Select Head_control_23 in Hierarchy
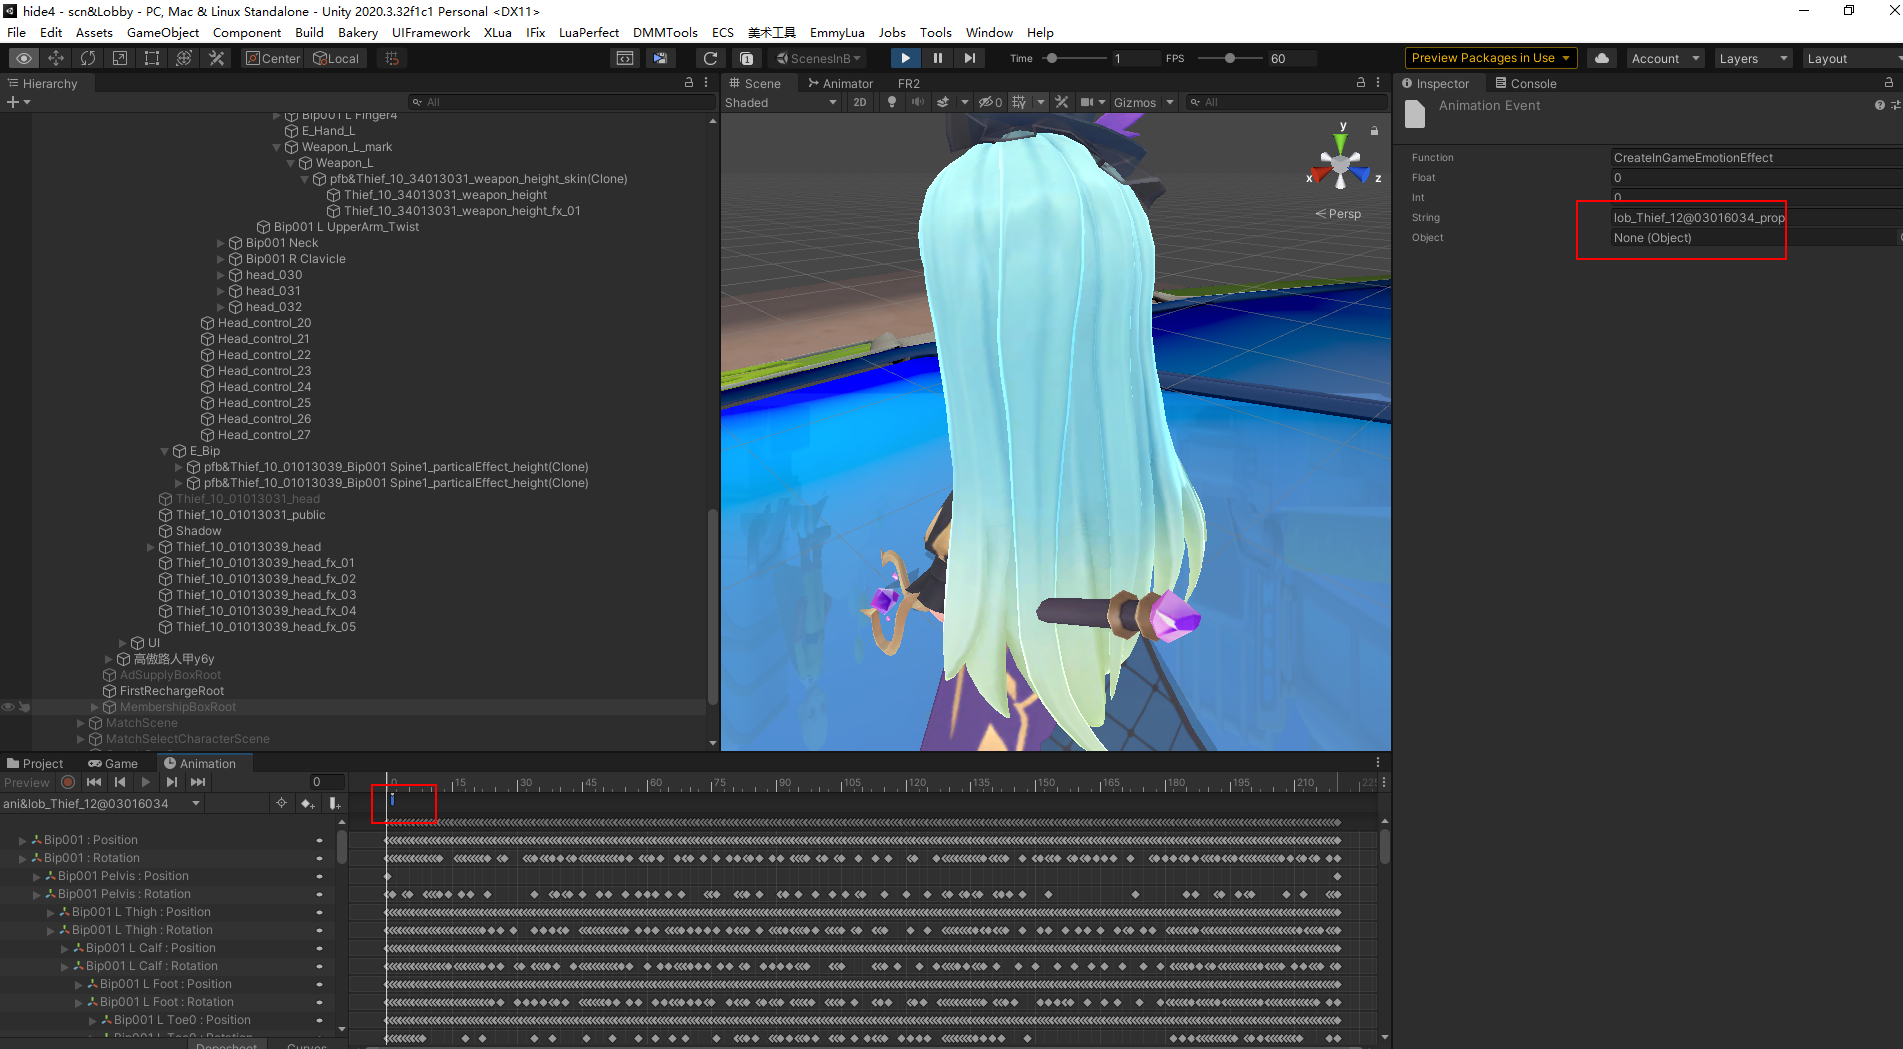Screen dimensions: 1903x1049 pos(264,371)
